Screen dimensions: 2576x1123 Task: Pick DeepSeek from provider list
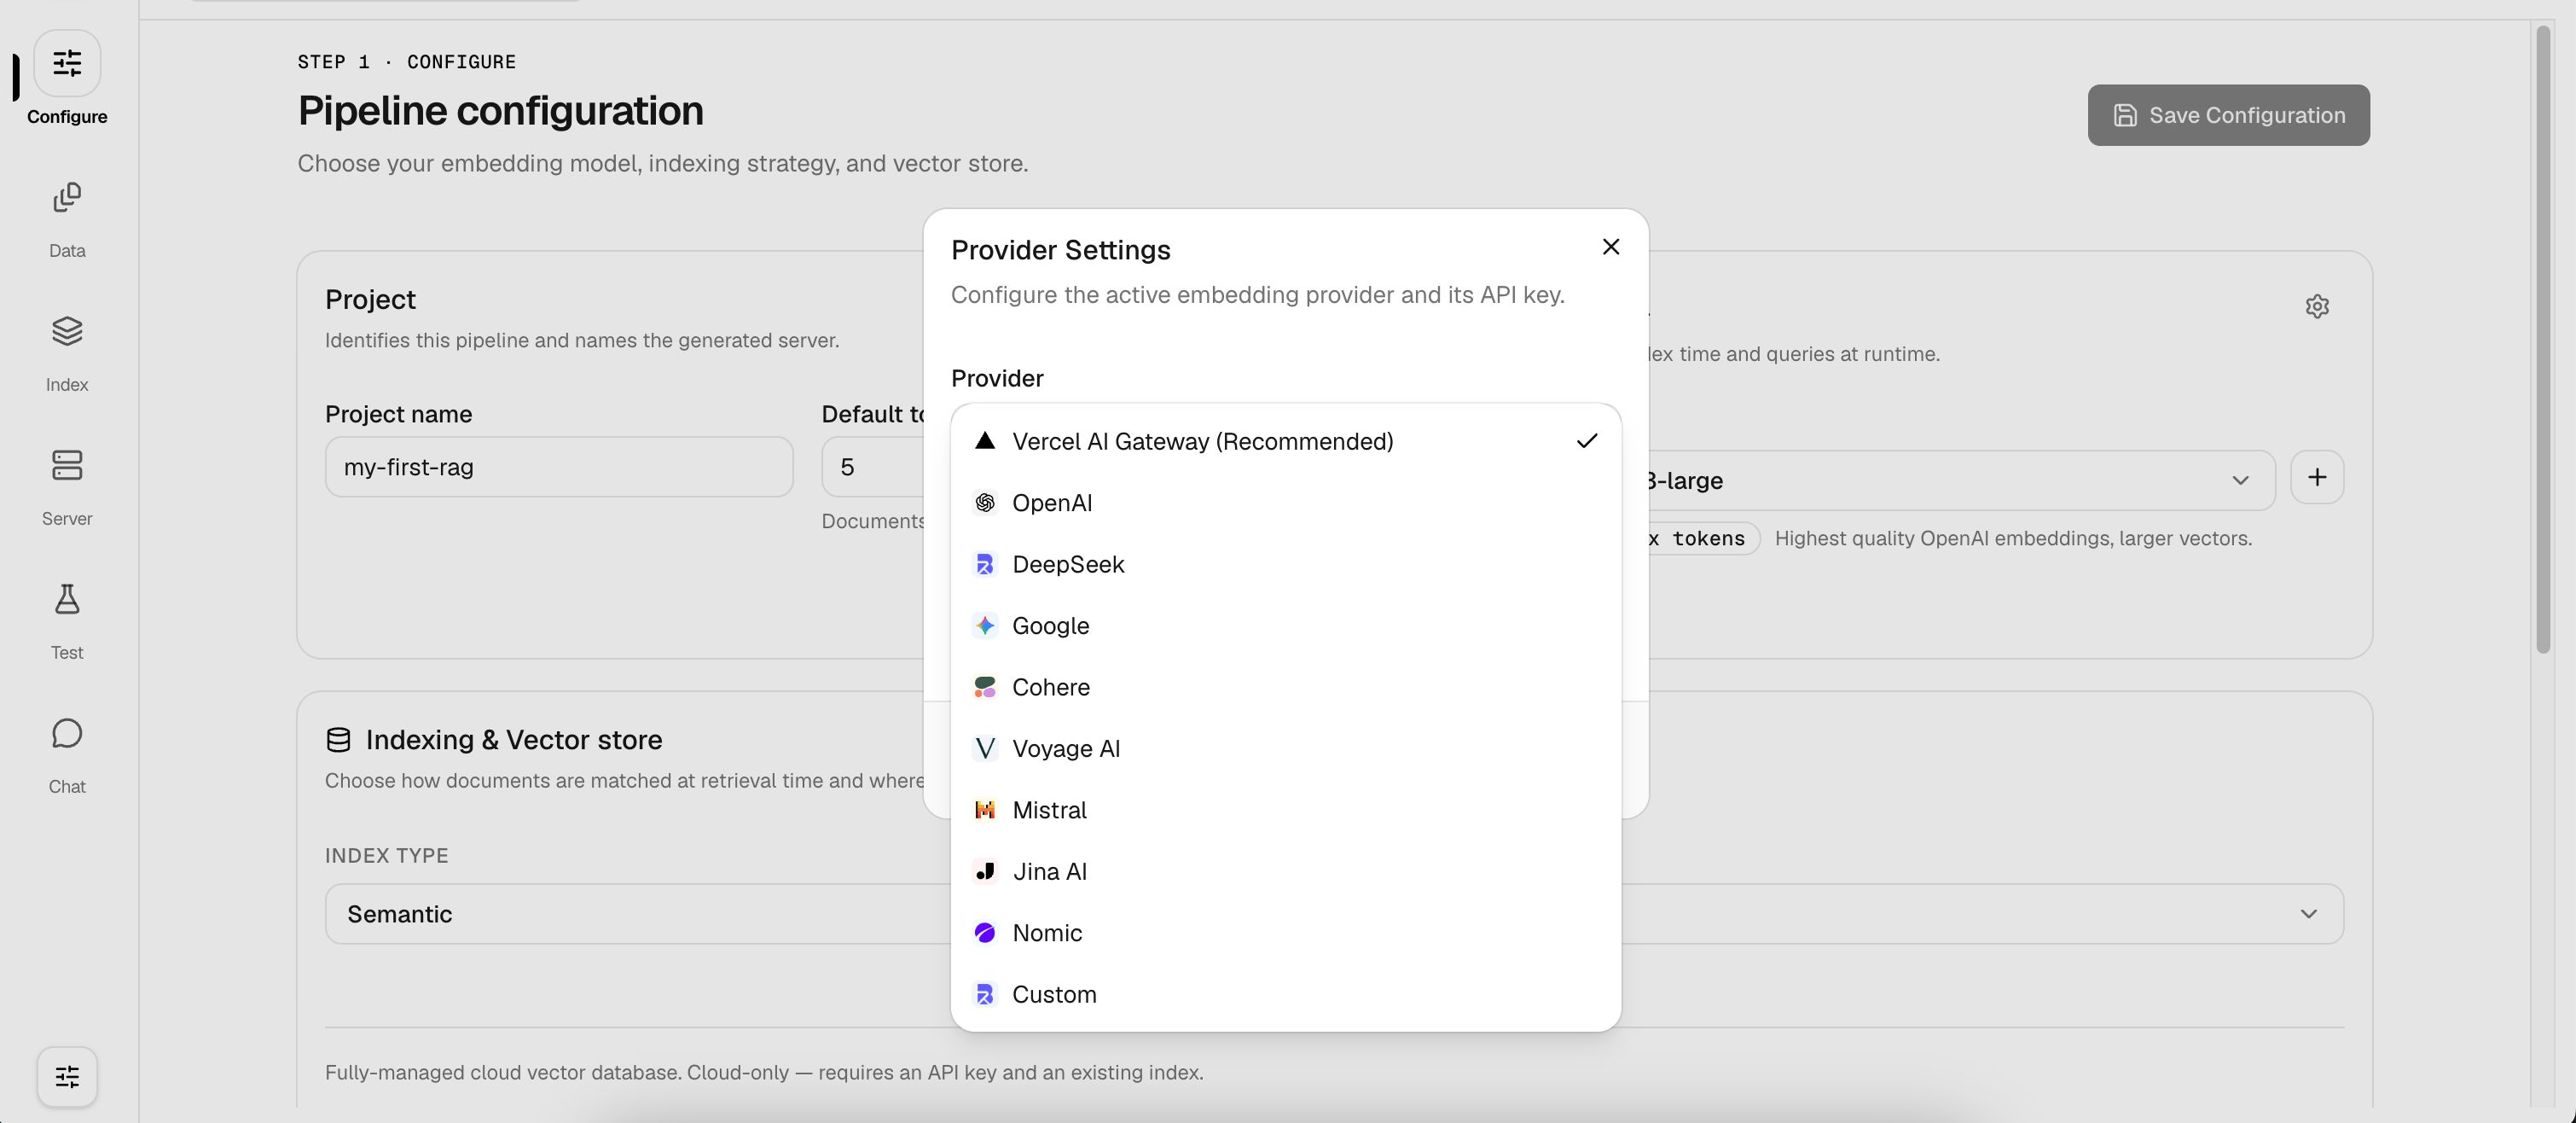tap(1285, 564)
